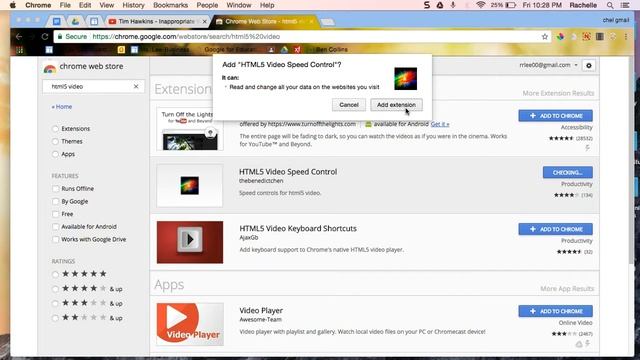The image size is (640, 360).
Task: Open the web store settings gear
Action: coord(589,65)
